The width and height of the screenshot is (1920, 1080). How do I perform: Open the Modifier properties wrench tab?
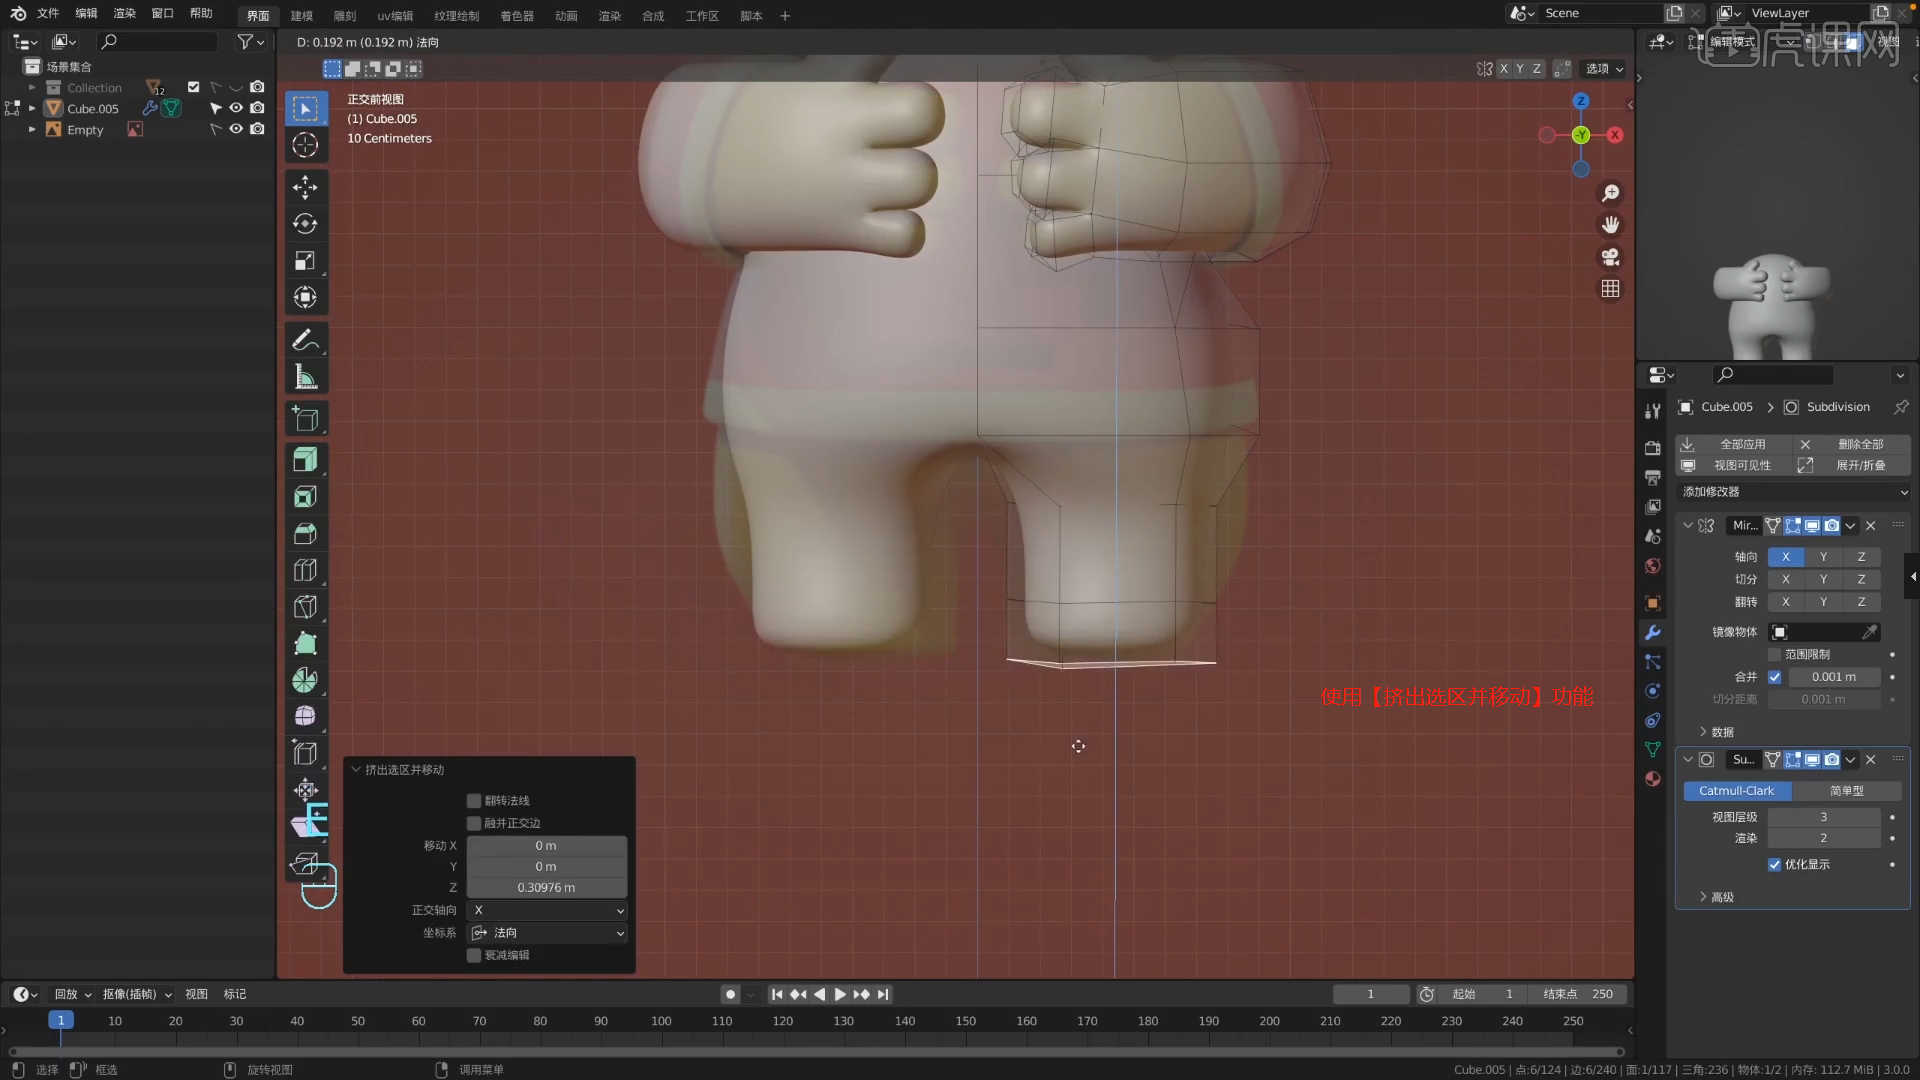pyautogui.click(x=1652, y=633)
